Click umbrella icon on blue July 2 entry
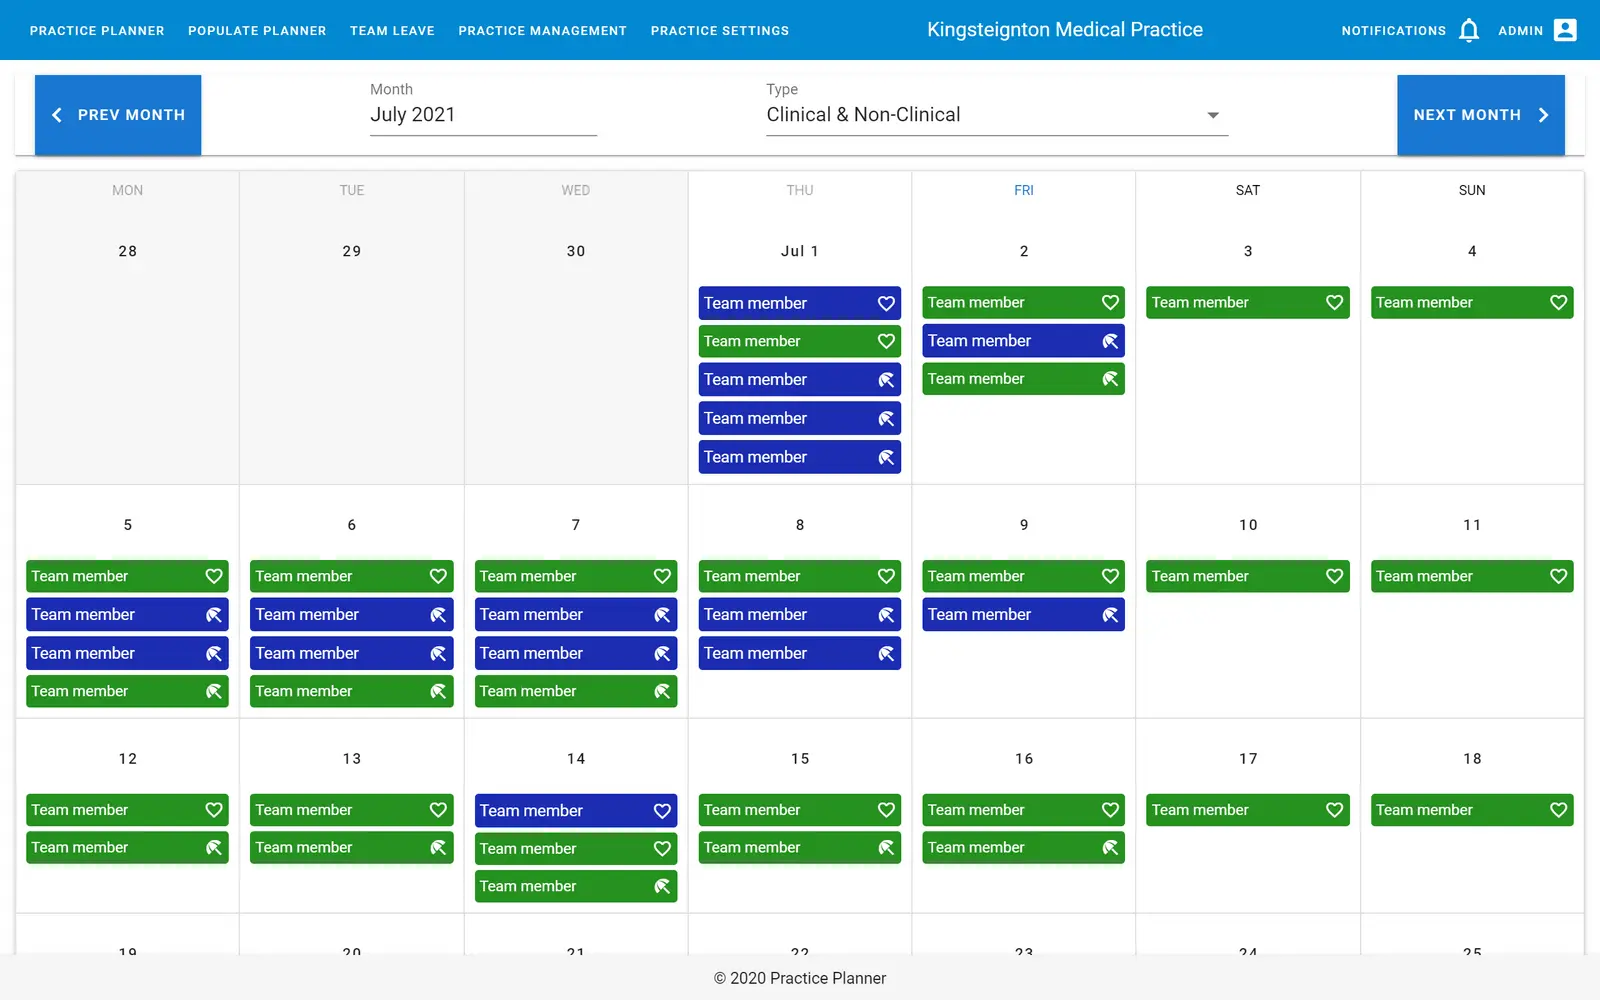 [x=1110, y=341]
